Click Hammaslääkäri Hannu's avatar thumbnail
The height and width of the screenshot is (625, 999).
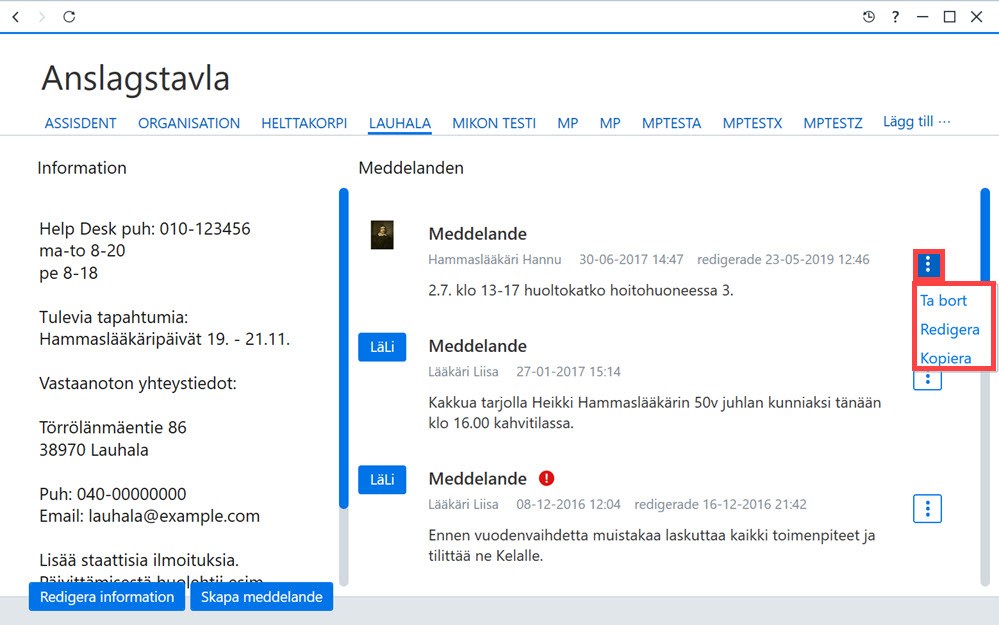[382, 234]
